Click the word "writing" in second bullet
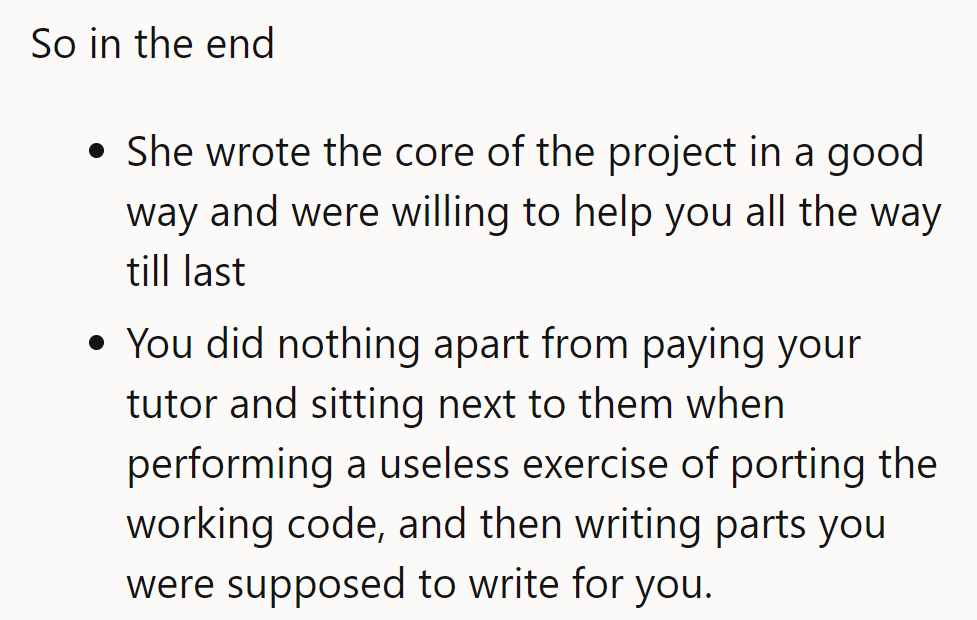 pos(638,525)
